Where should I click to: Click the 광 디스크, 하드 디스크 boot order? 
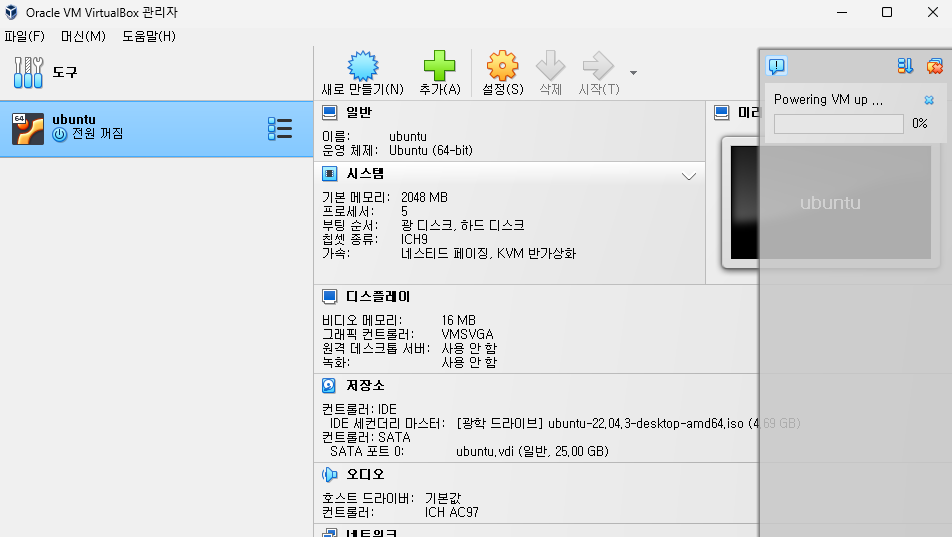coord(463,225)
